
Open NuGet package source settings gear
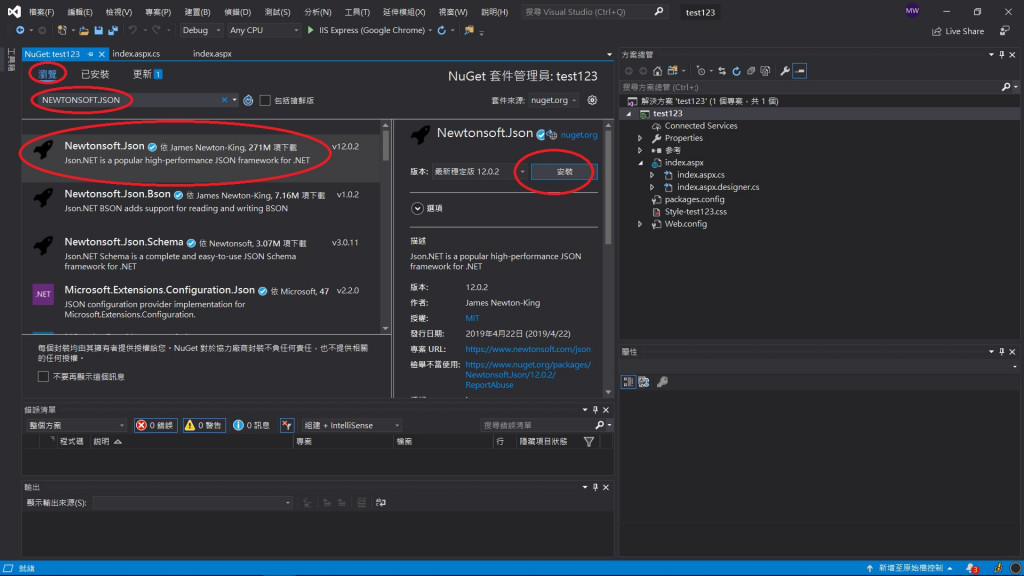[x=592, y=100]
